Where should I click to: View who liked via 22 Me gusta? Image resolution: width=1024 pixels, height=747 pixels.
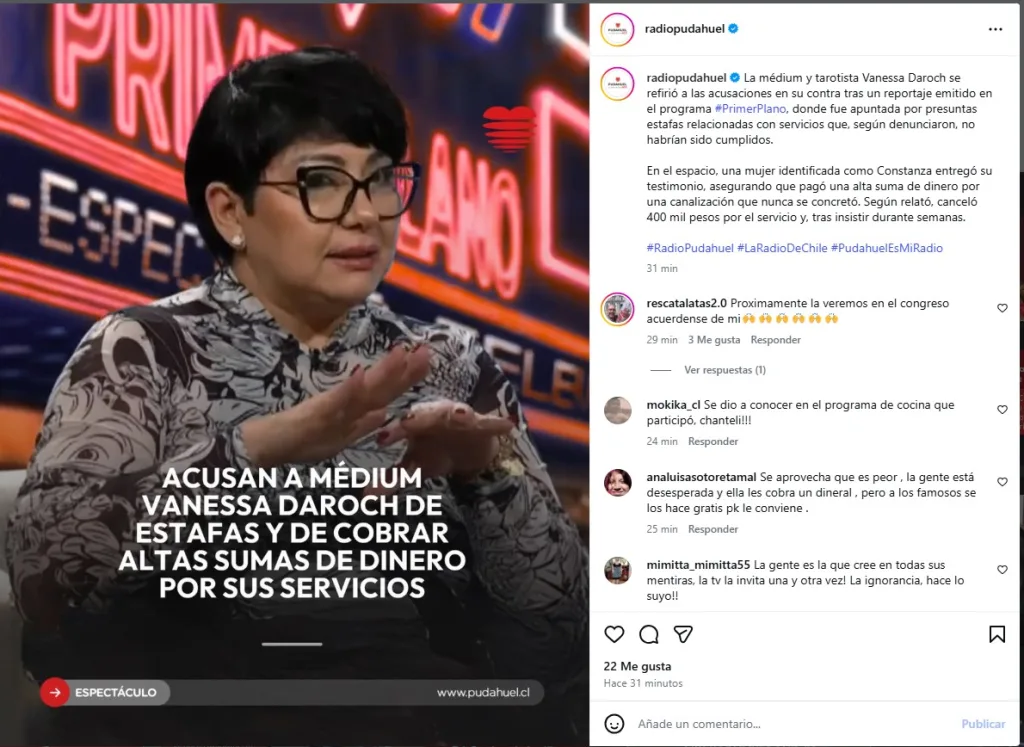(x=637, y=667)
